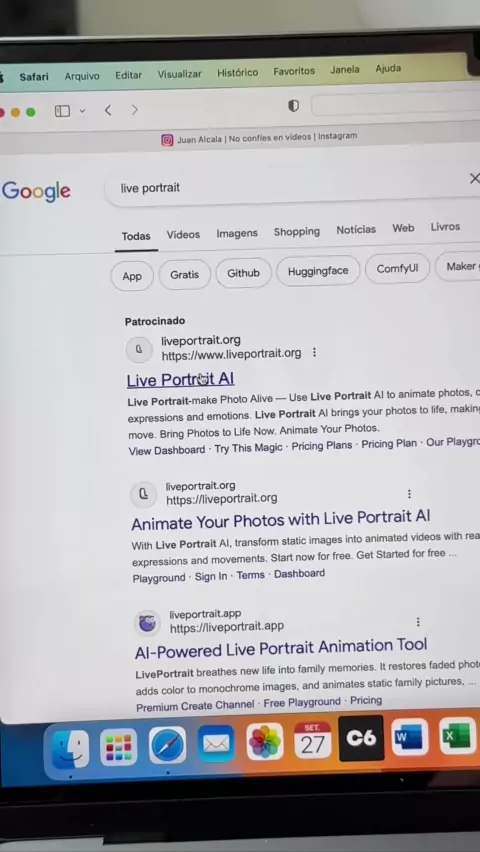Open Launchpad from the dock
This screenshot has height=852, width=480.
(x=119, y=747)
